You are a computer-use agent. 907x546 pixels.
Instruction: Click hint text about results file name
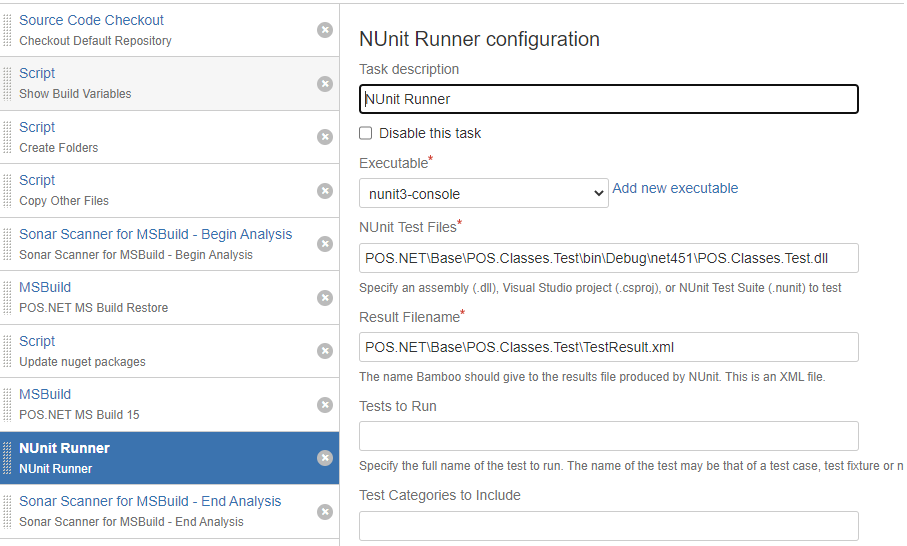592,377
